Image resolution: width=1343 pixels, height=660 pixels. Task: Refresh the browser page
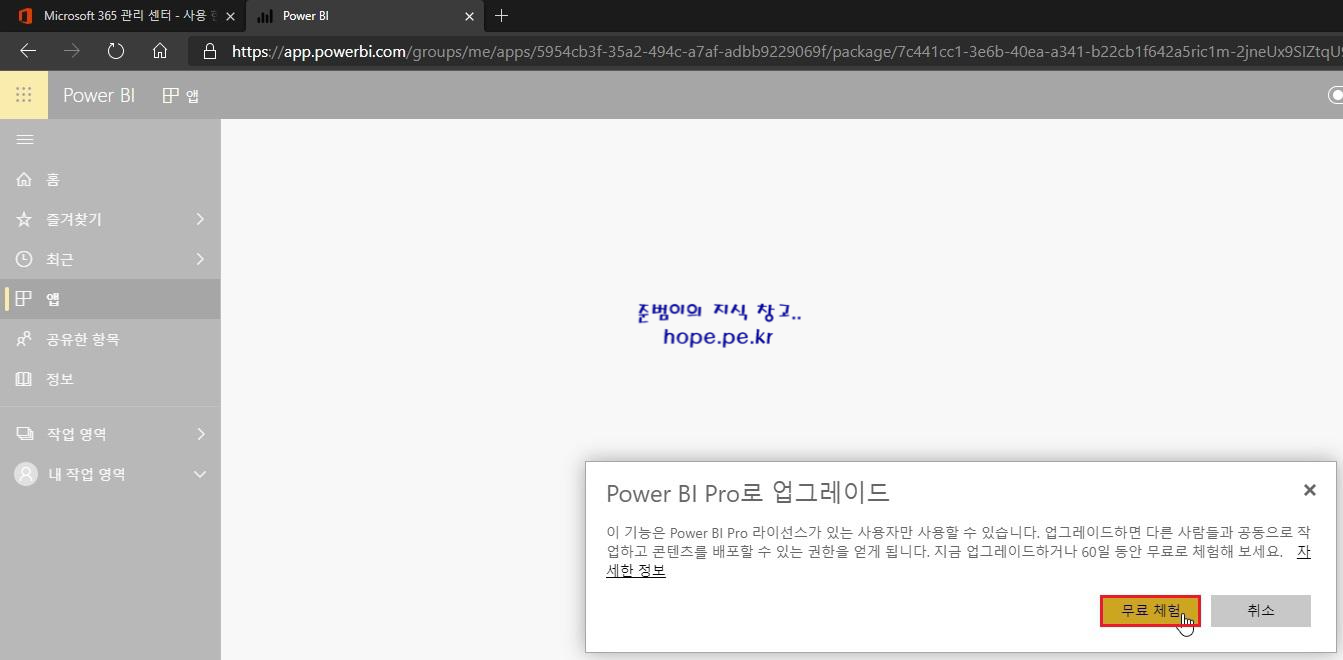115,51
